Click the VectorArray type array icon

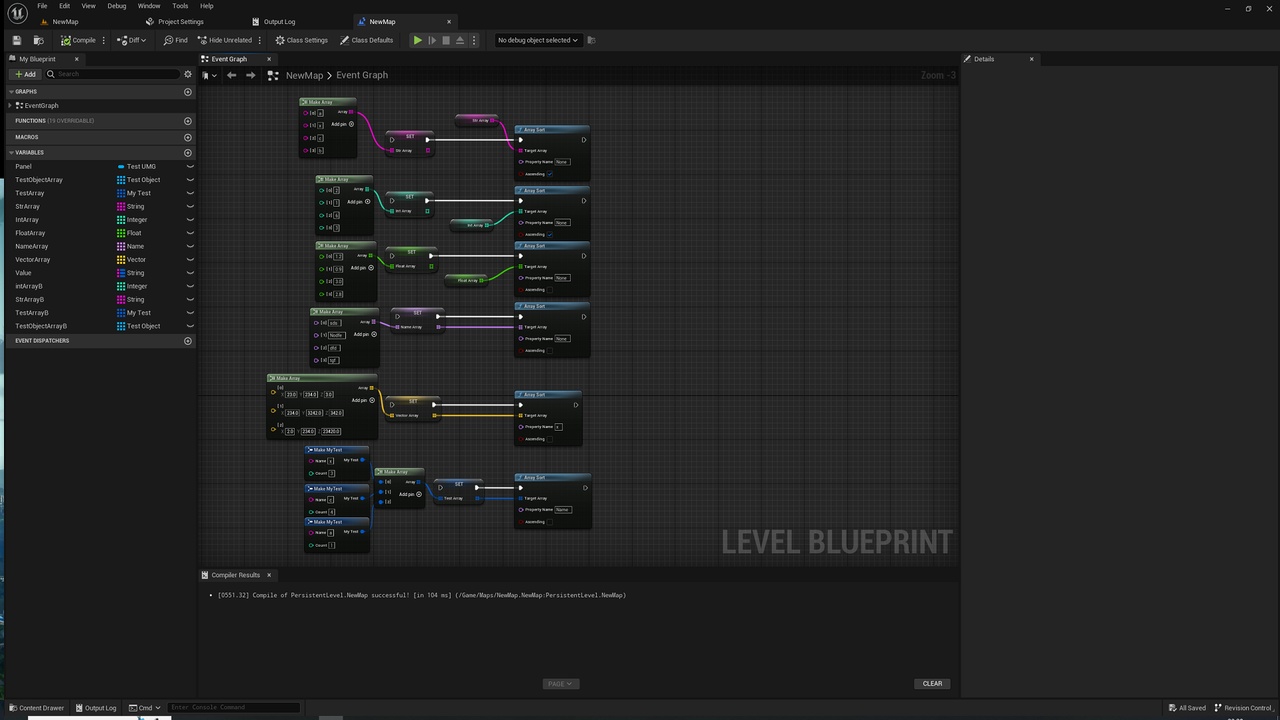[x=121, y=260]
